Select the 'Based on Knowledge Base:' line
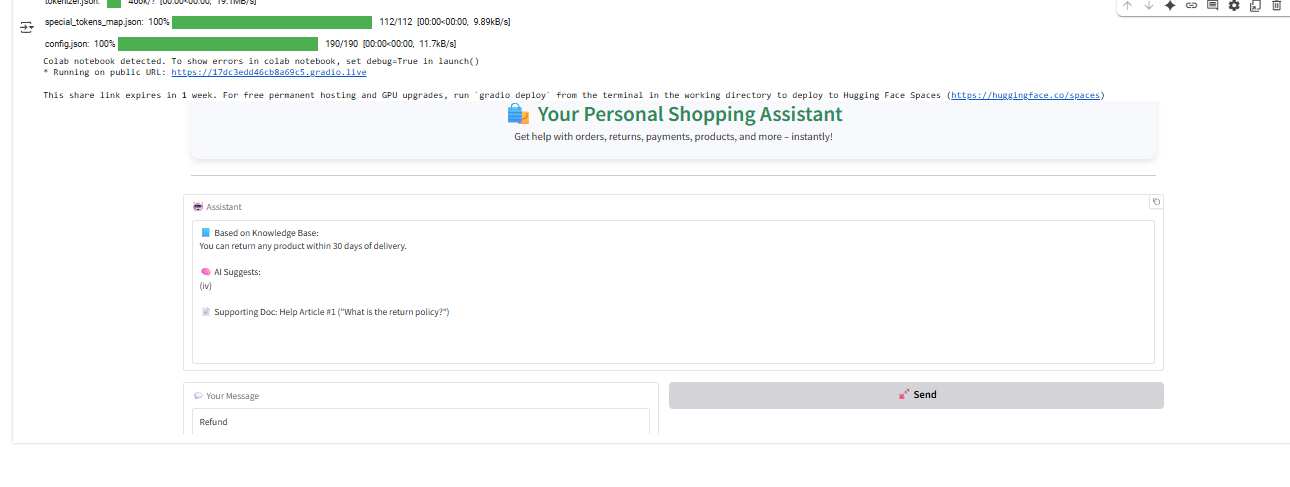1290x487 pixels. click(259, 233)
